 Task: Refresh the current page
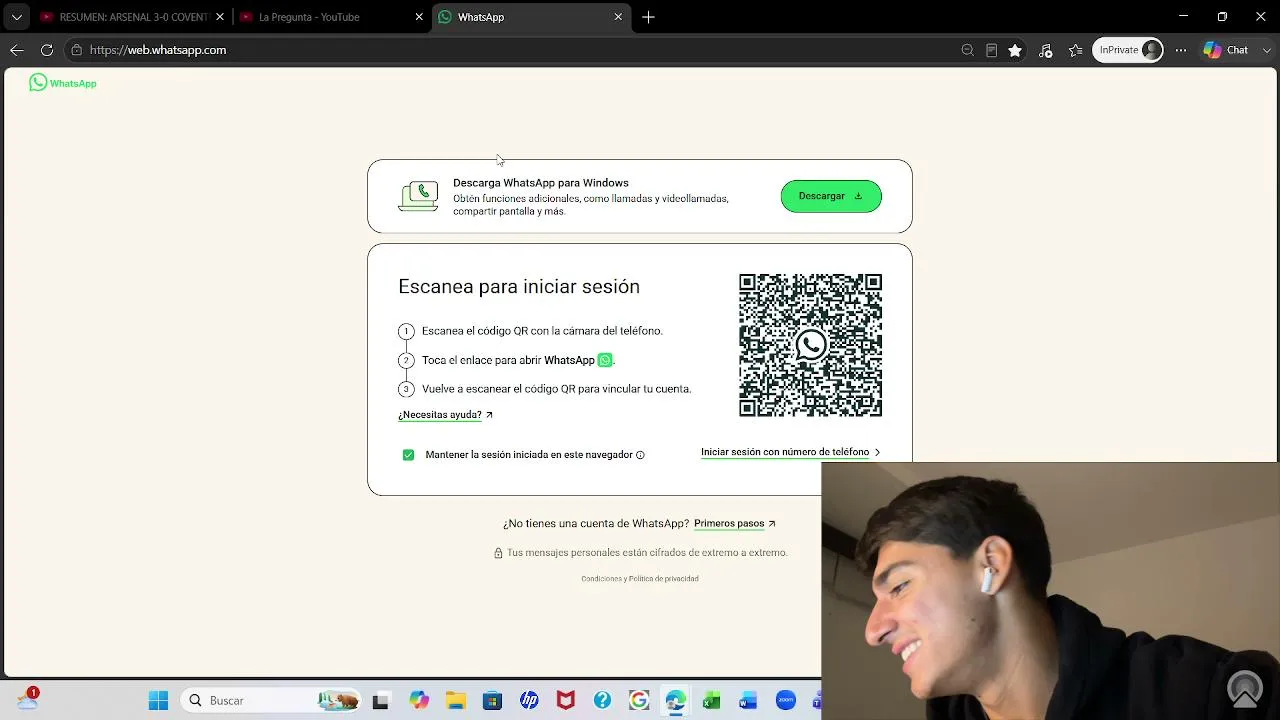click(x=47, y=50)
